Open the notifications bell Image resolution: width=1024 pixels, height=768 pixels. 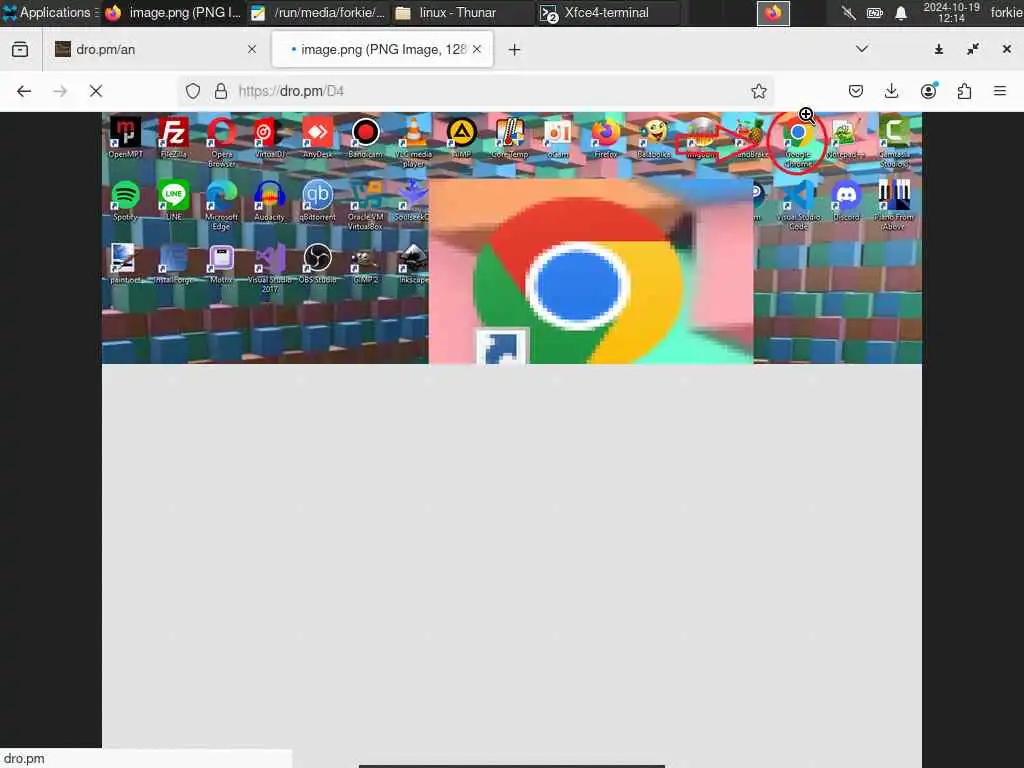pos(901,13)
